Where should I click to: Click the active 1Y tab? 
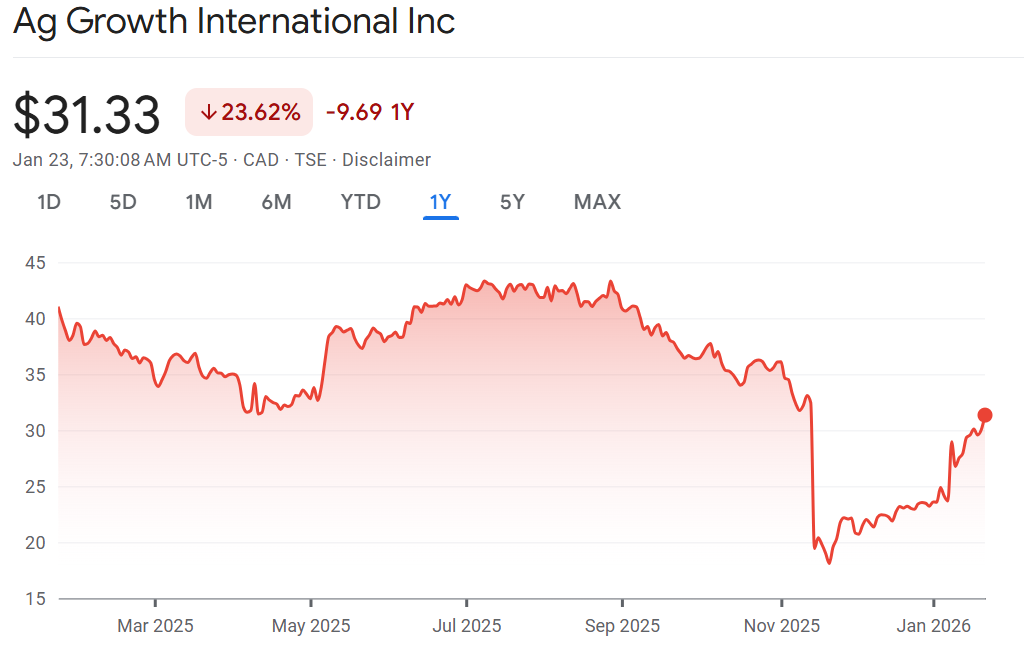click(x=440, y=202)
